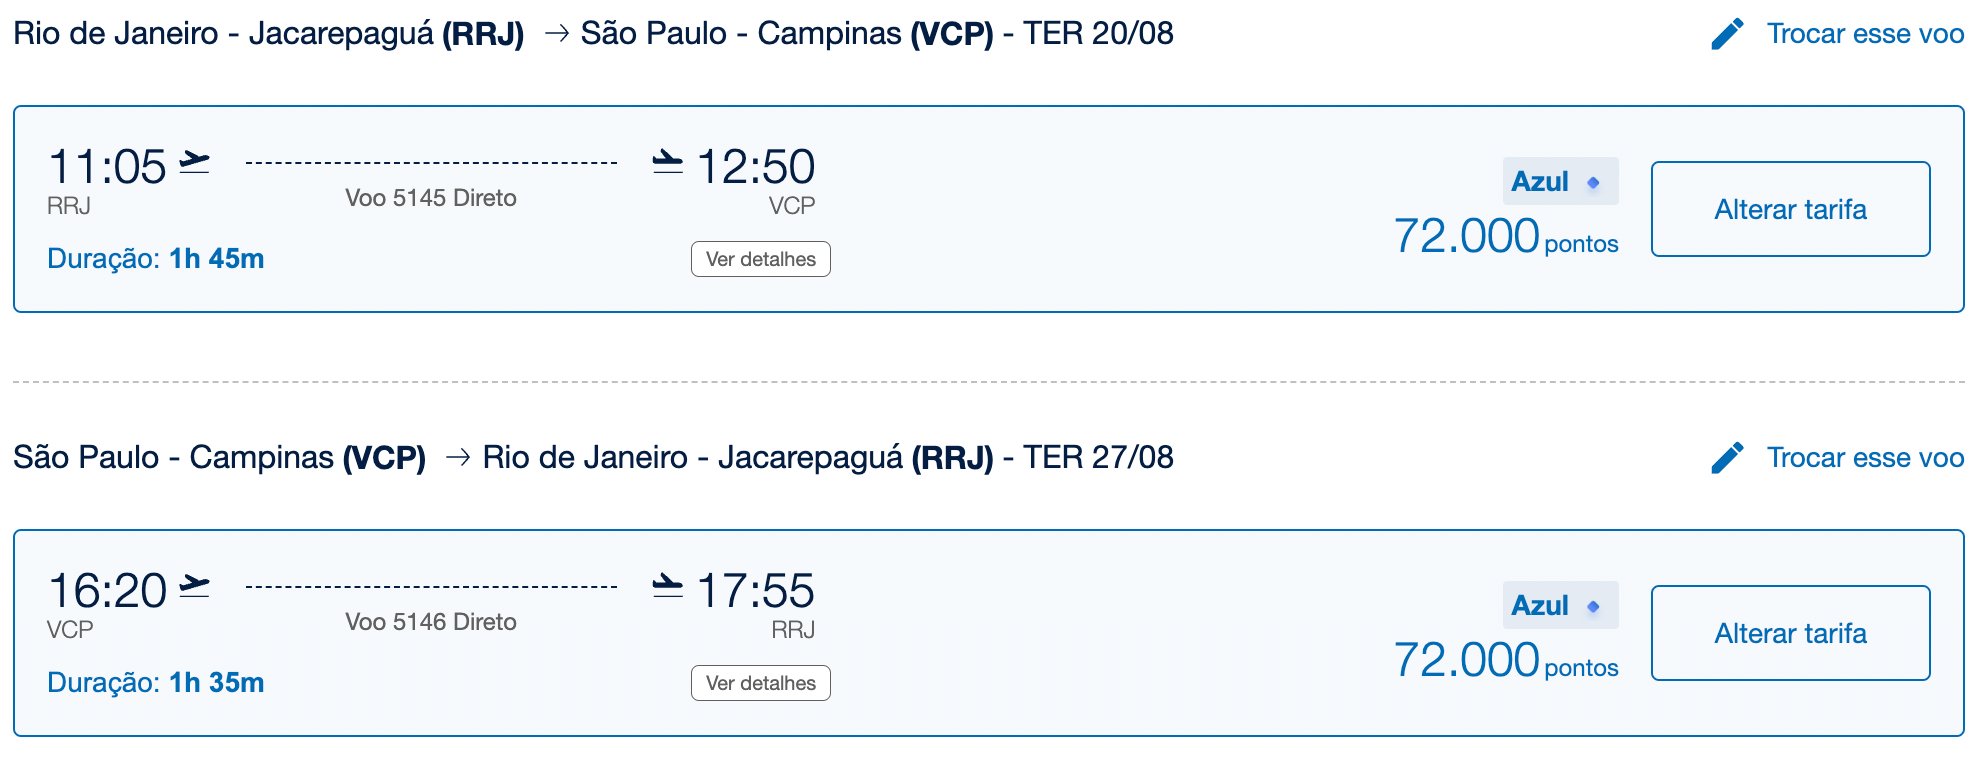This screenshot has width=1983, height=758.
Task: Click landing plane icon next to 12:50
Action: [x=667, y=161]
